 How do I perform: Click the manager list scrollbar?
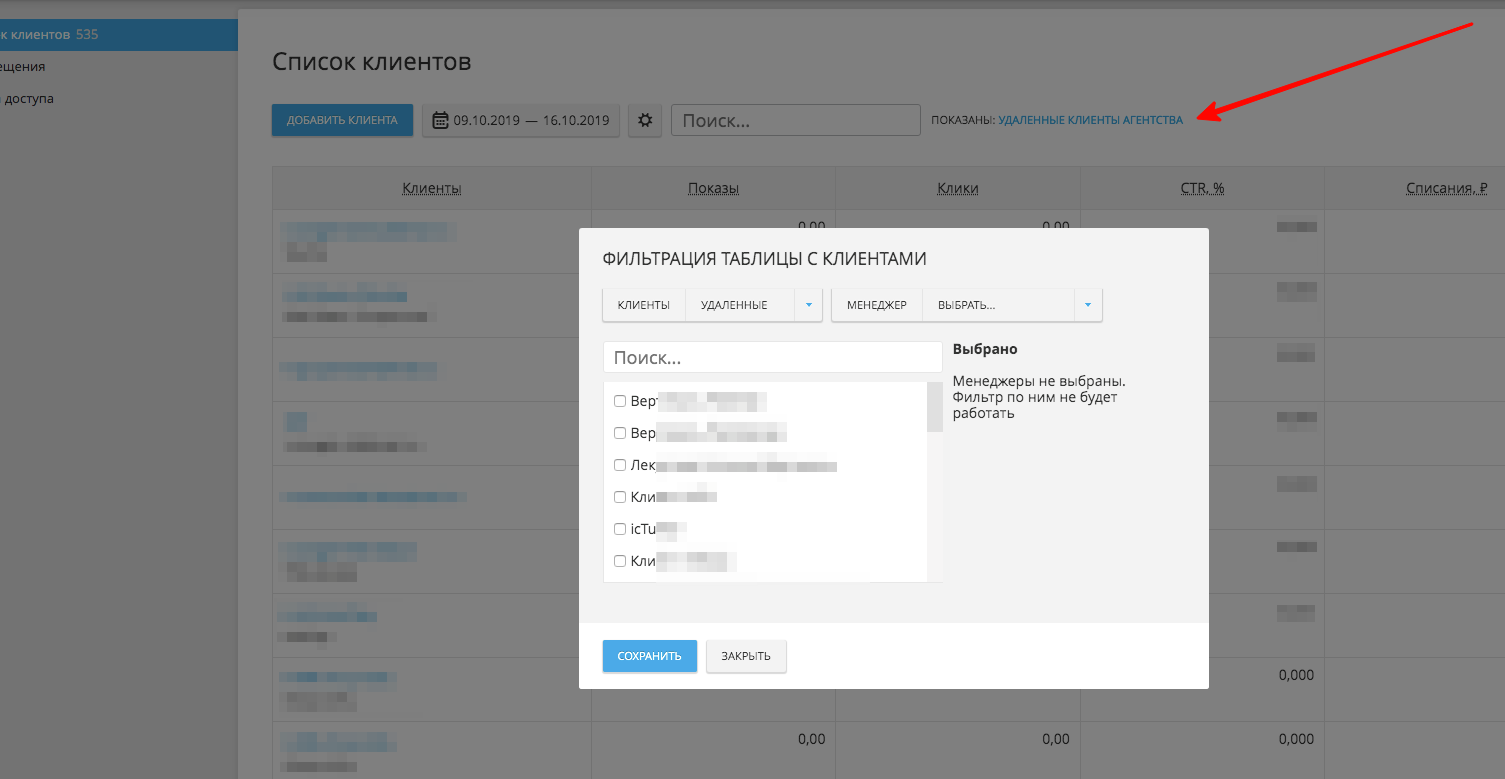click(x=935, y=407)
